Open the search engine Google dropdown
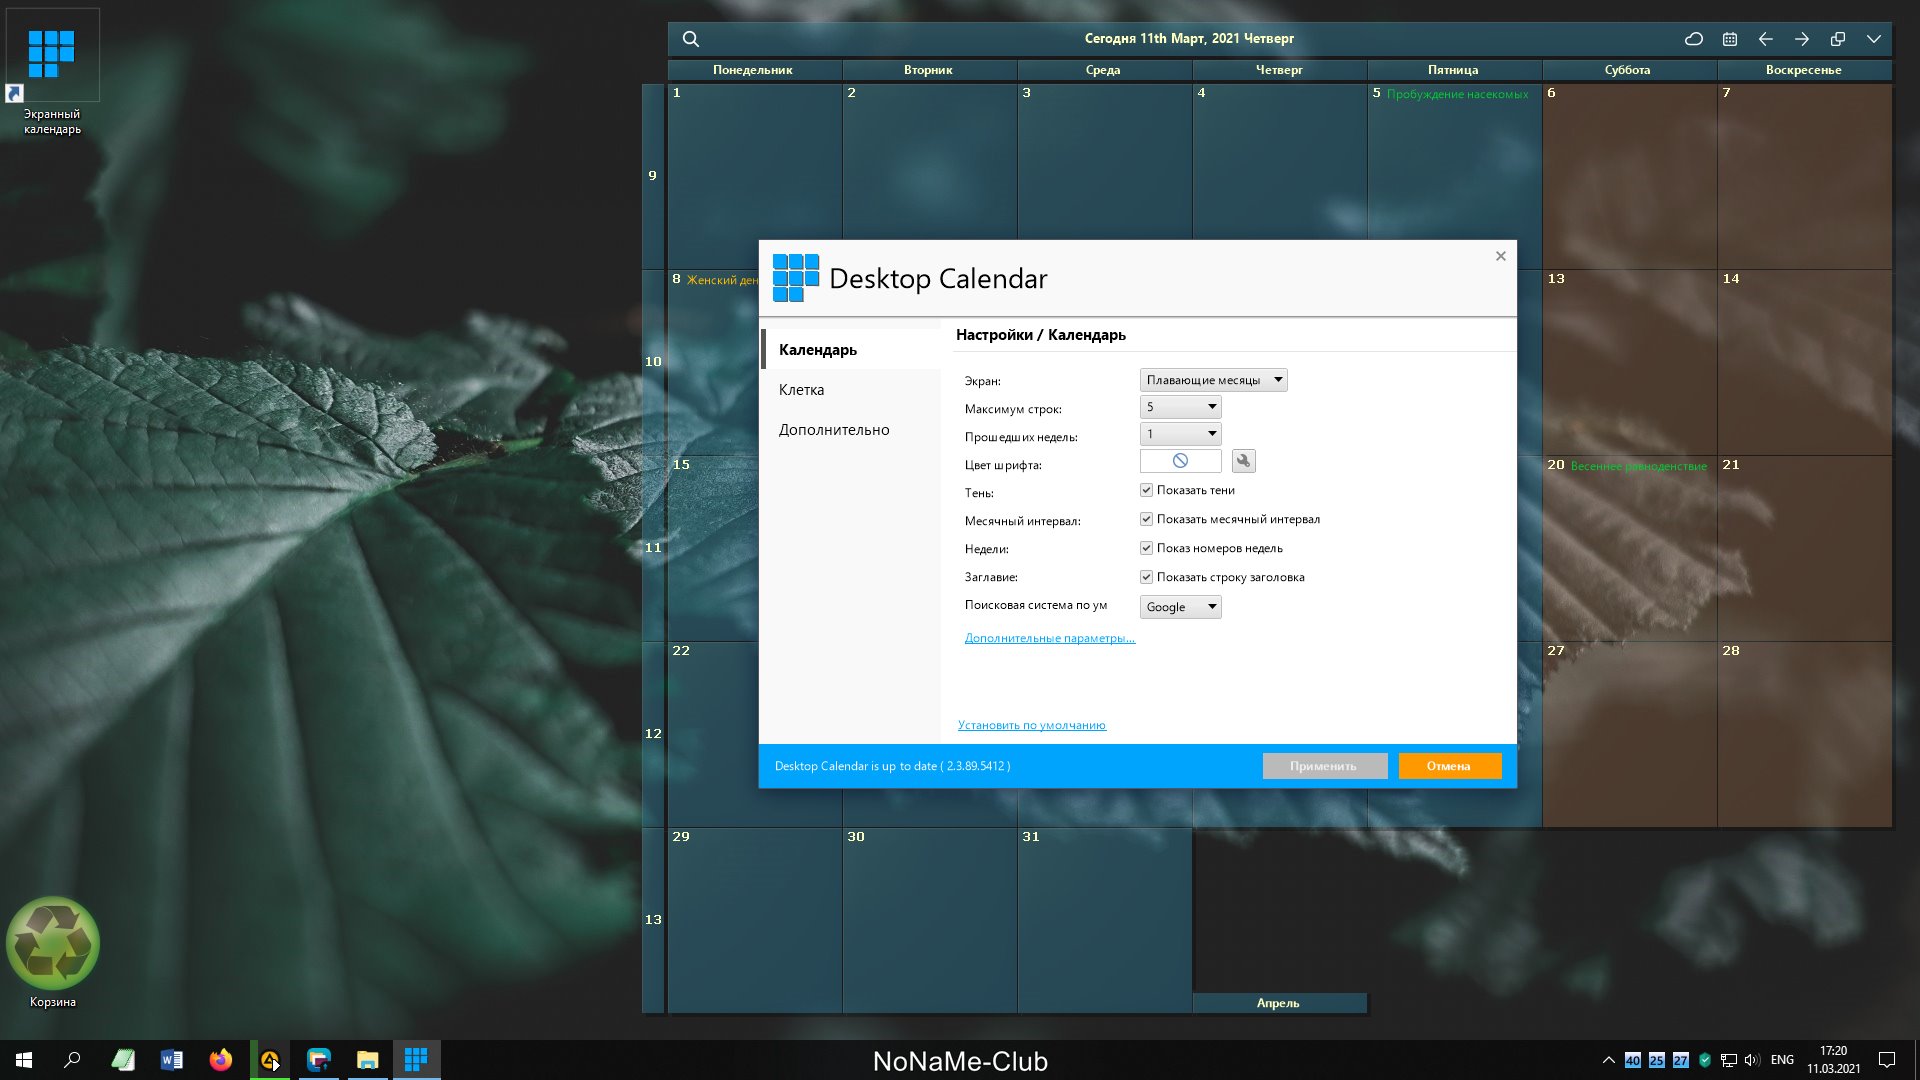1920x1080 pixels. 1181,607
